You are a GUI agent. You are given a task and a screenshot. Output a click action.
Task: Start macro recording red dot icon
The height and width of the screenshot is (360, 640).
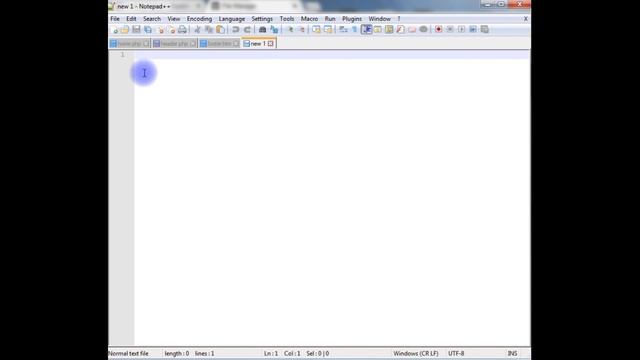438,29
